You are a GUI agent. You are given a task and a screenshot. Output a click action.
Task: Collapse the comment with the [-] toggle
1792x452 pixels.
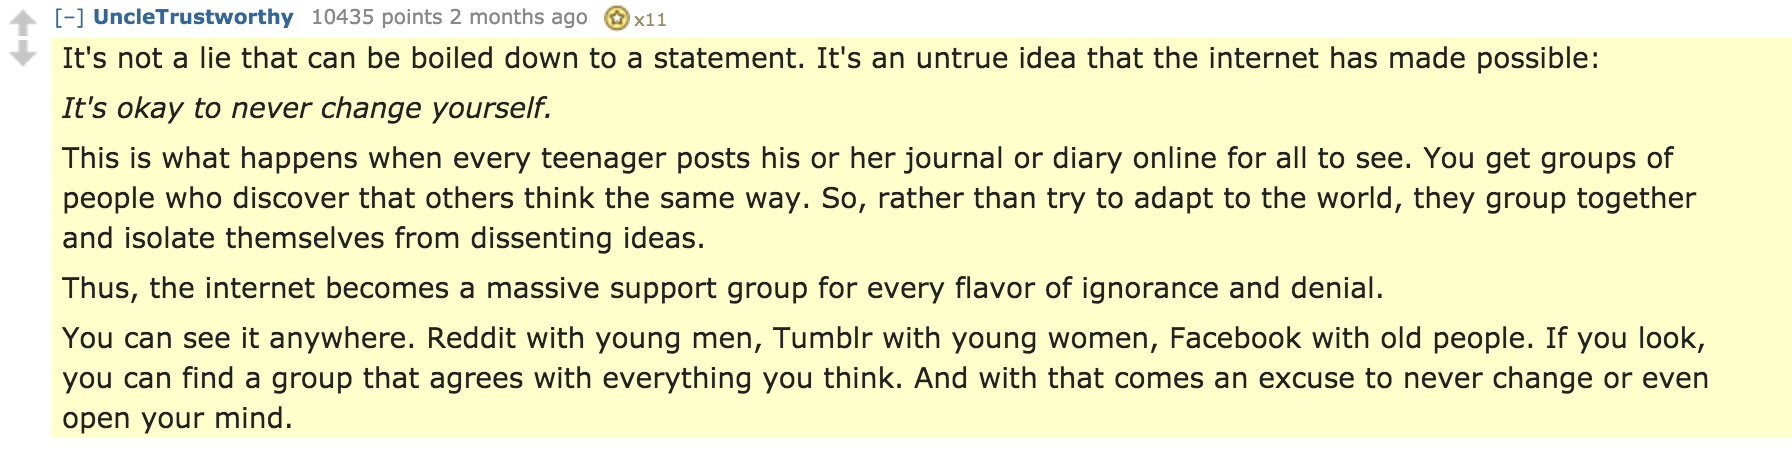(69, 17)
